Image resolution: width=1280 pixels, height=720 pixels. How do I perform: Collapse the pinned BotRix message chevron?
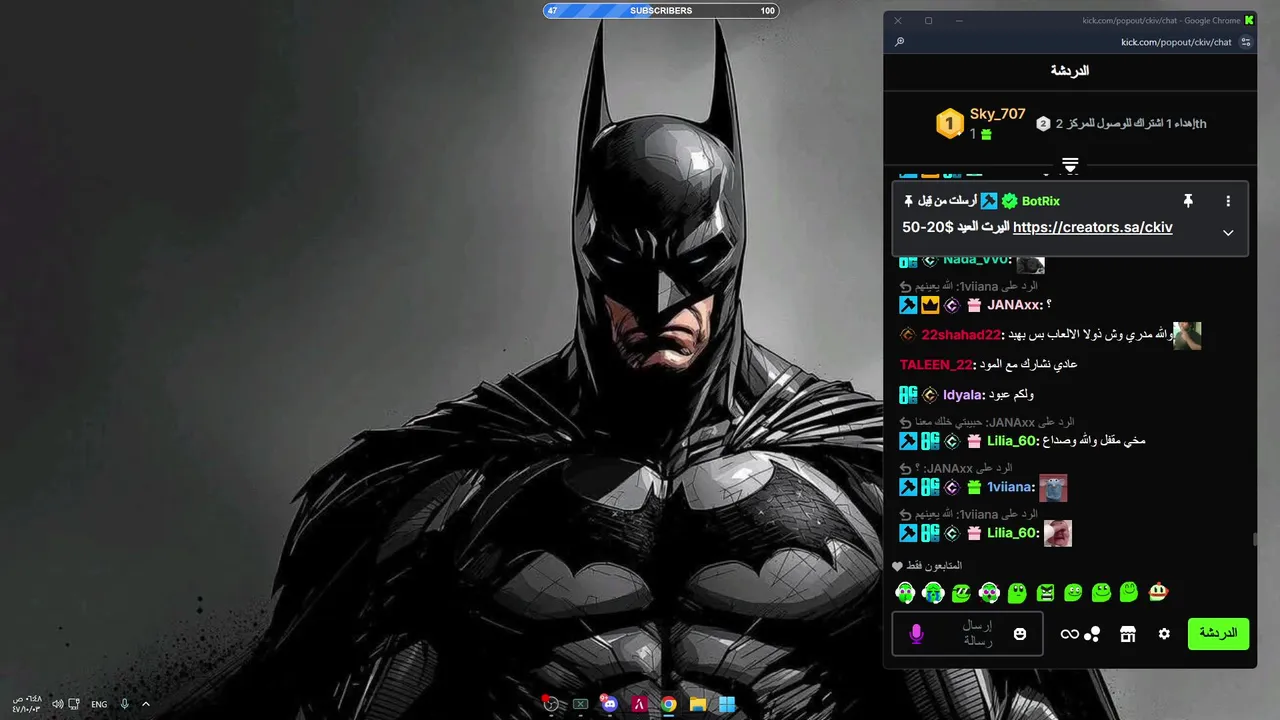[1228, 232]
